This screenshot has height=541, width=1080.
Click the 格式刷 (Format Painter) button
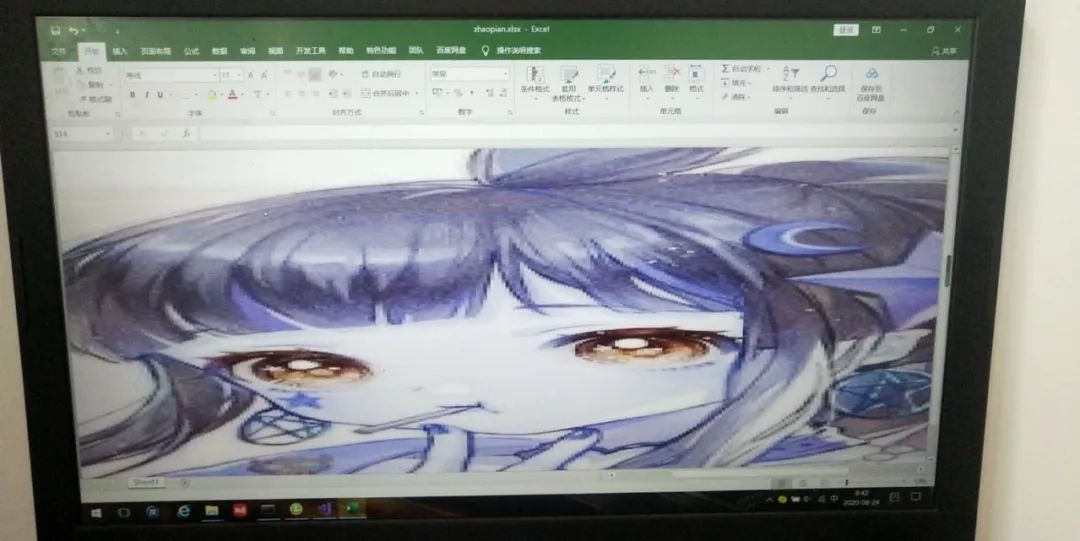pyautogui.click(x=94, y=99)
